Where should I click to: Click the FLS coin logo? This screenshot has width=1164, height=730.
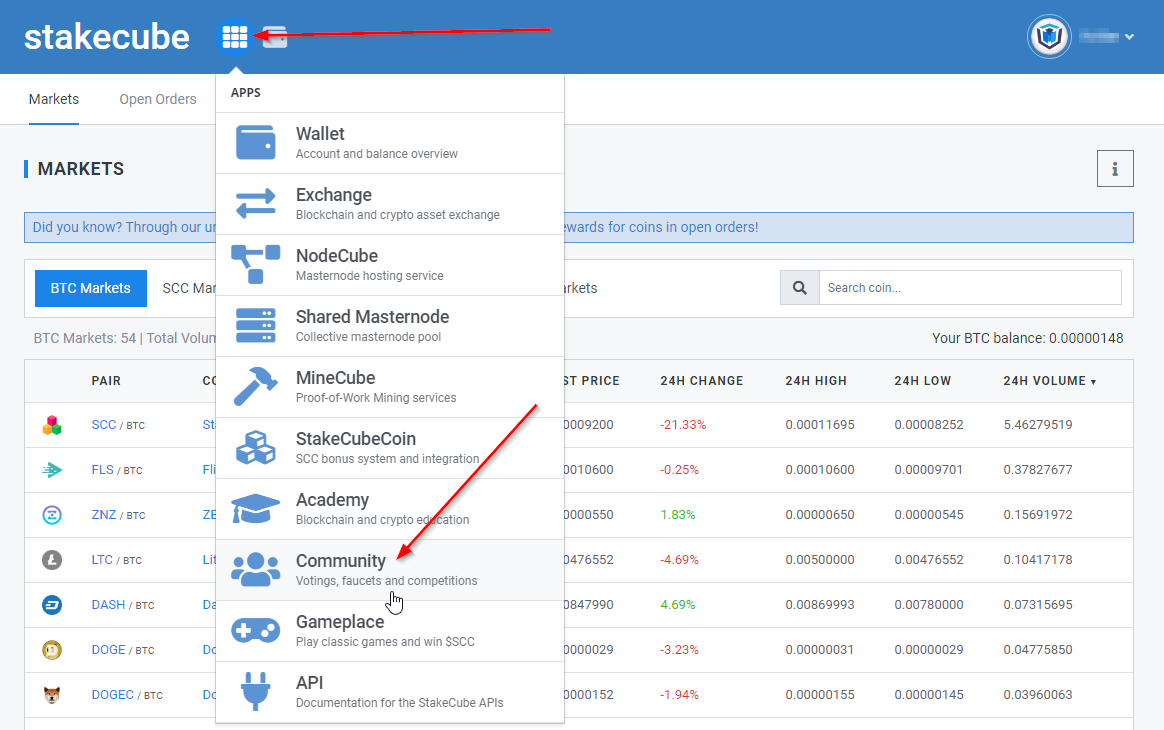click(x=52, y=470)
